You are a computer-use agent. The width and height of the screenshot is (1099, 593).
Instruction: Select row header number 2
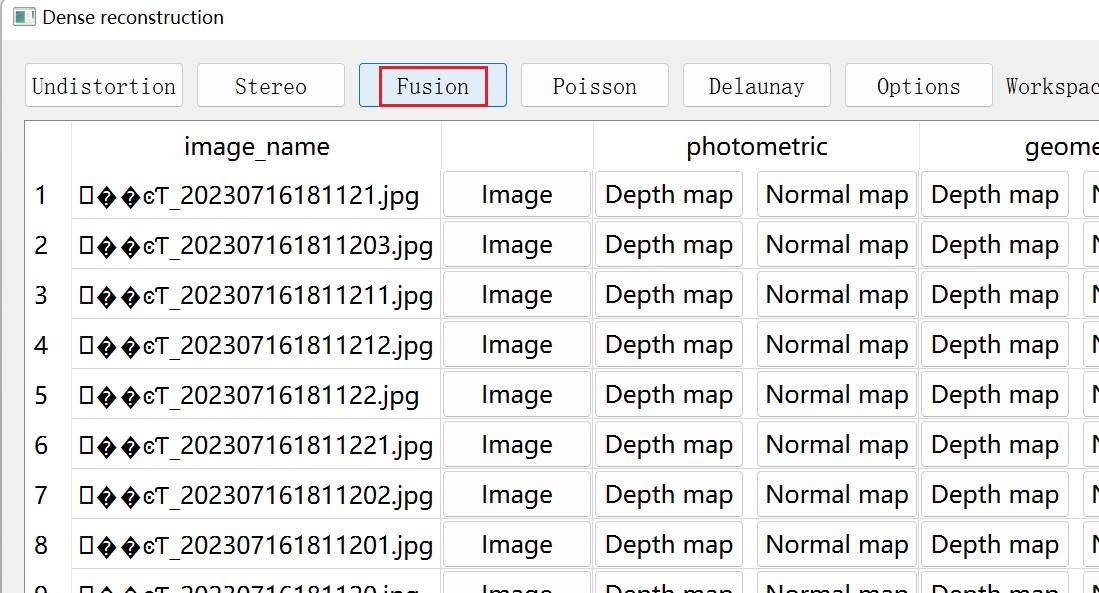click(x=41, y=245)
